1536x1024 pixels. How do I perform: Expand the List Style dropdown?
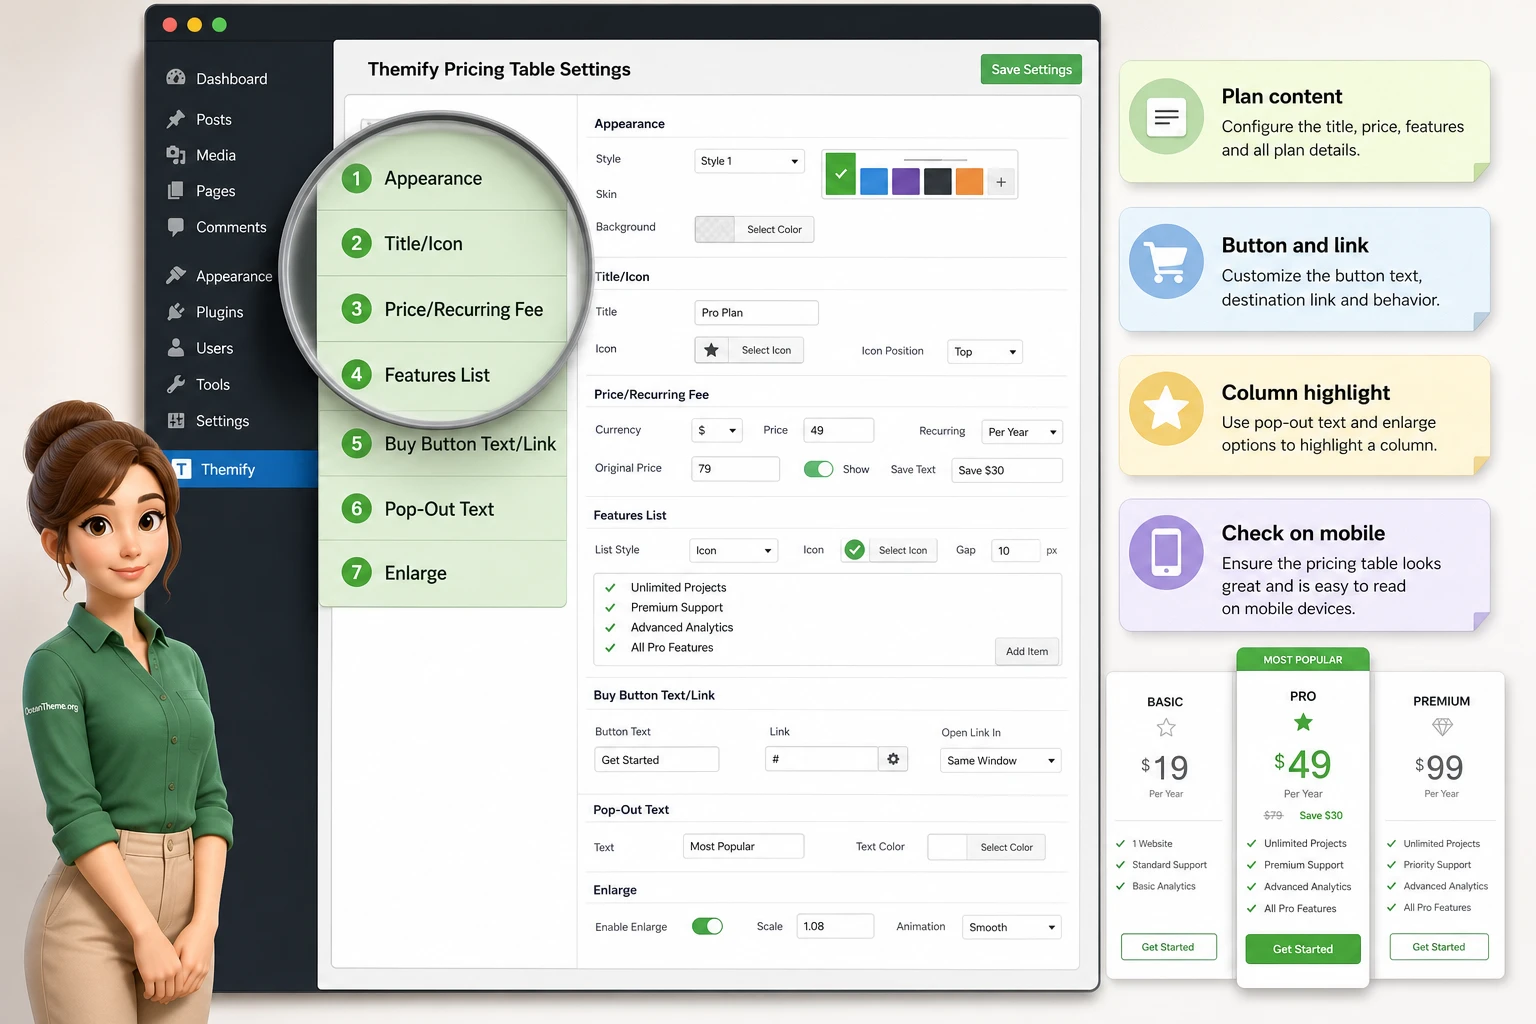tap(734, 550)
